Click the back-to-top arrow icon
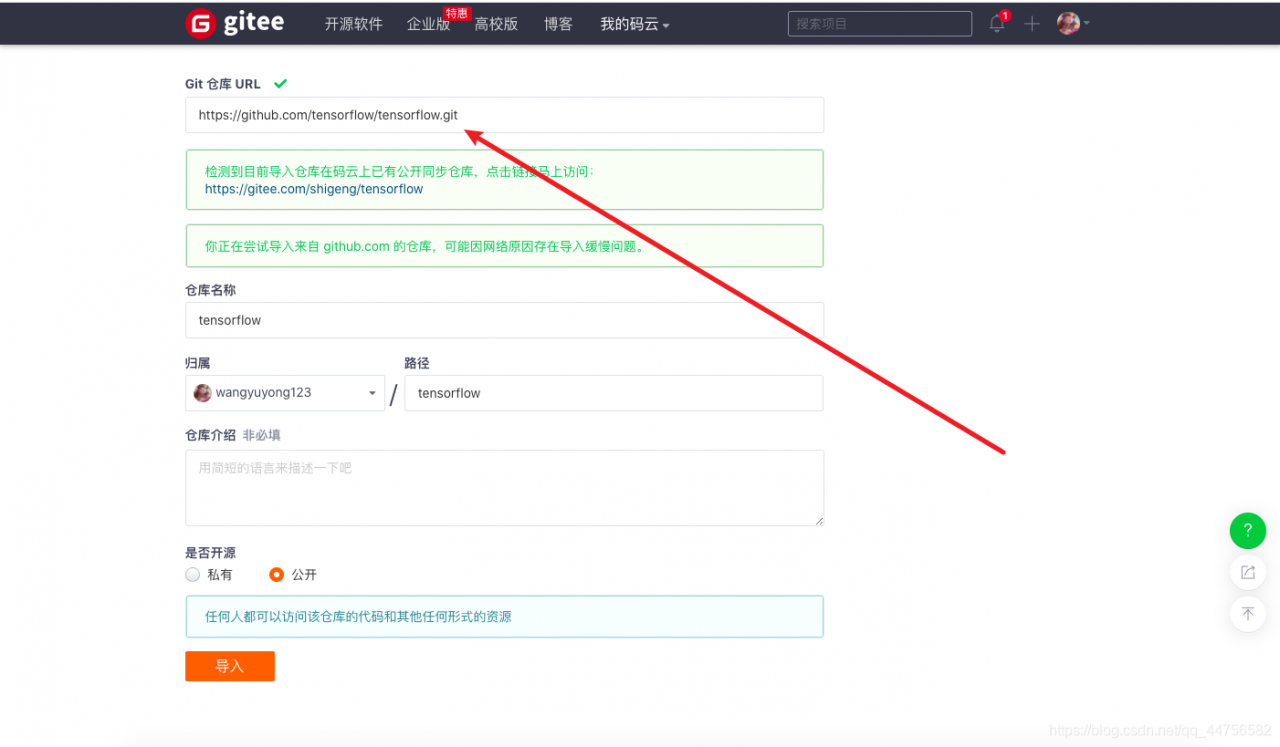Image resolution: width=1280 pixels, height=747 pixels. (x=1247, y=614)
